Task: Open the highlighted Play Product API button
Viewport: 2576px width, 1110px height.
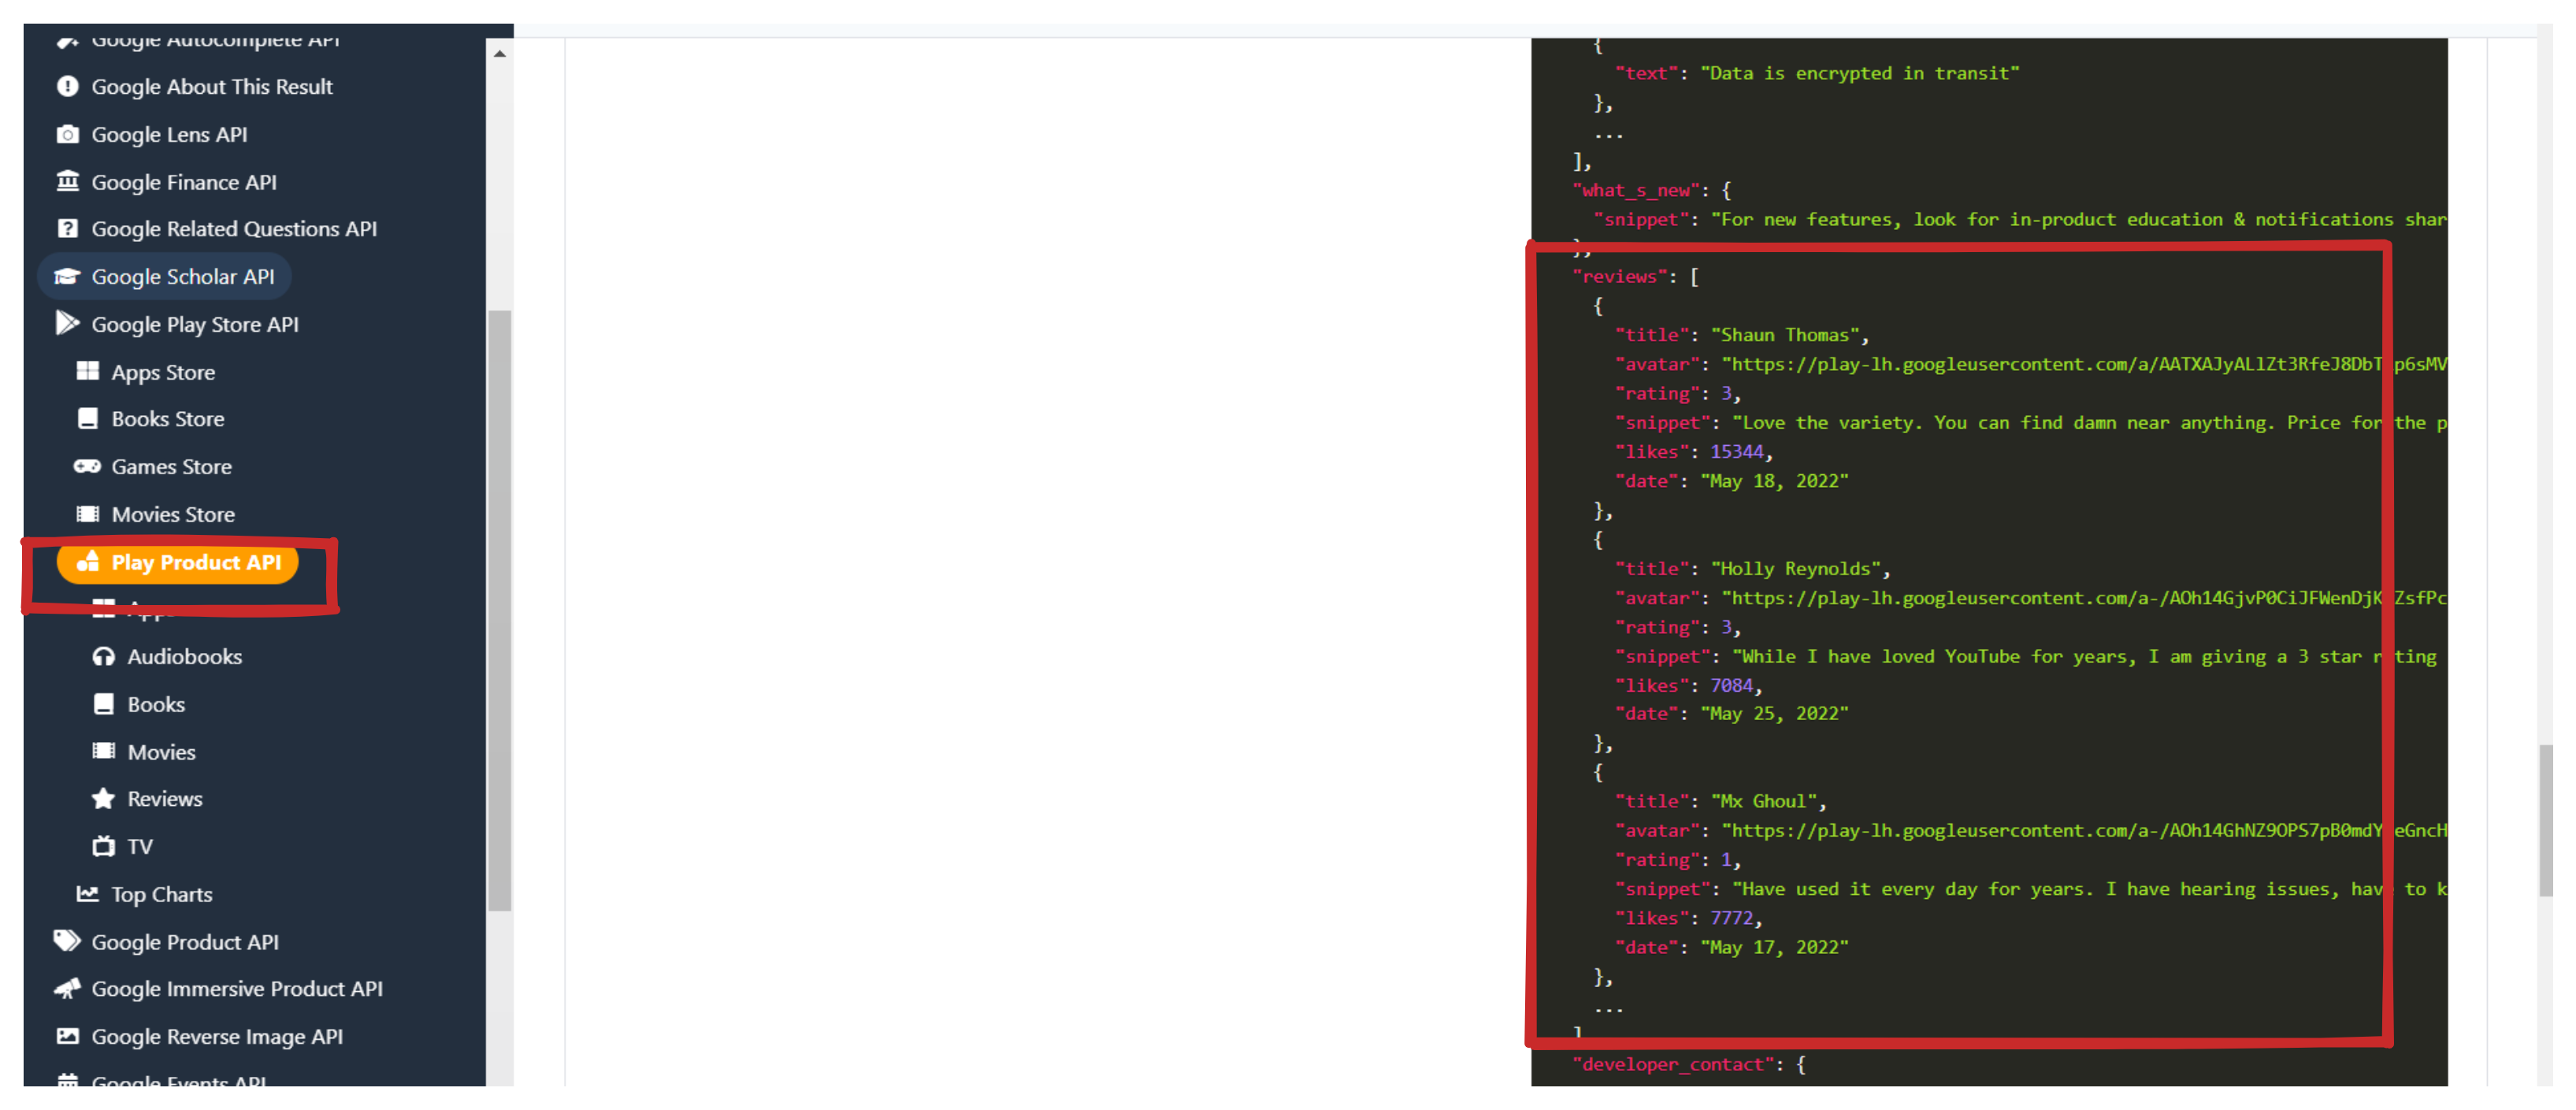Action: coord(178,562)
